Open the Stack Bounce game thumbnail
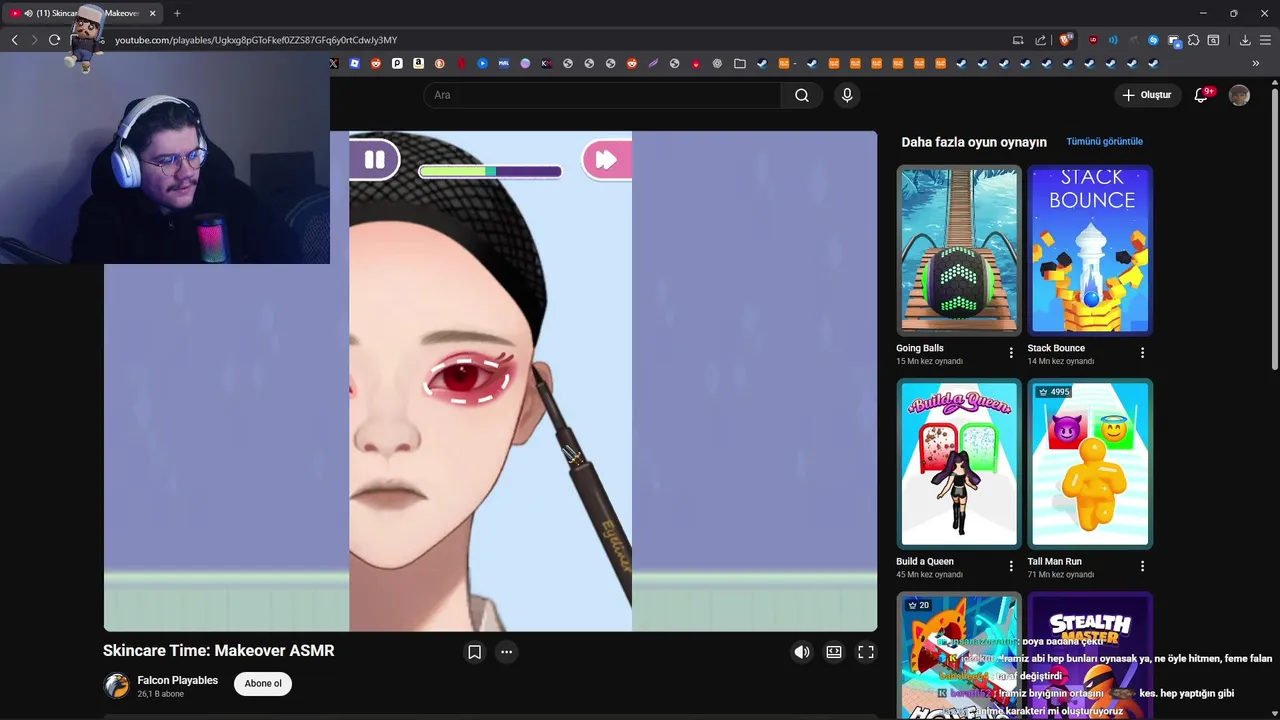This screenshot has width=1280, height=720. [x=1090, y=250]
